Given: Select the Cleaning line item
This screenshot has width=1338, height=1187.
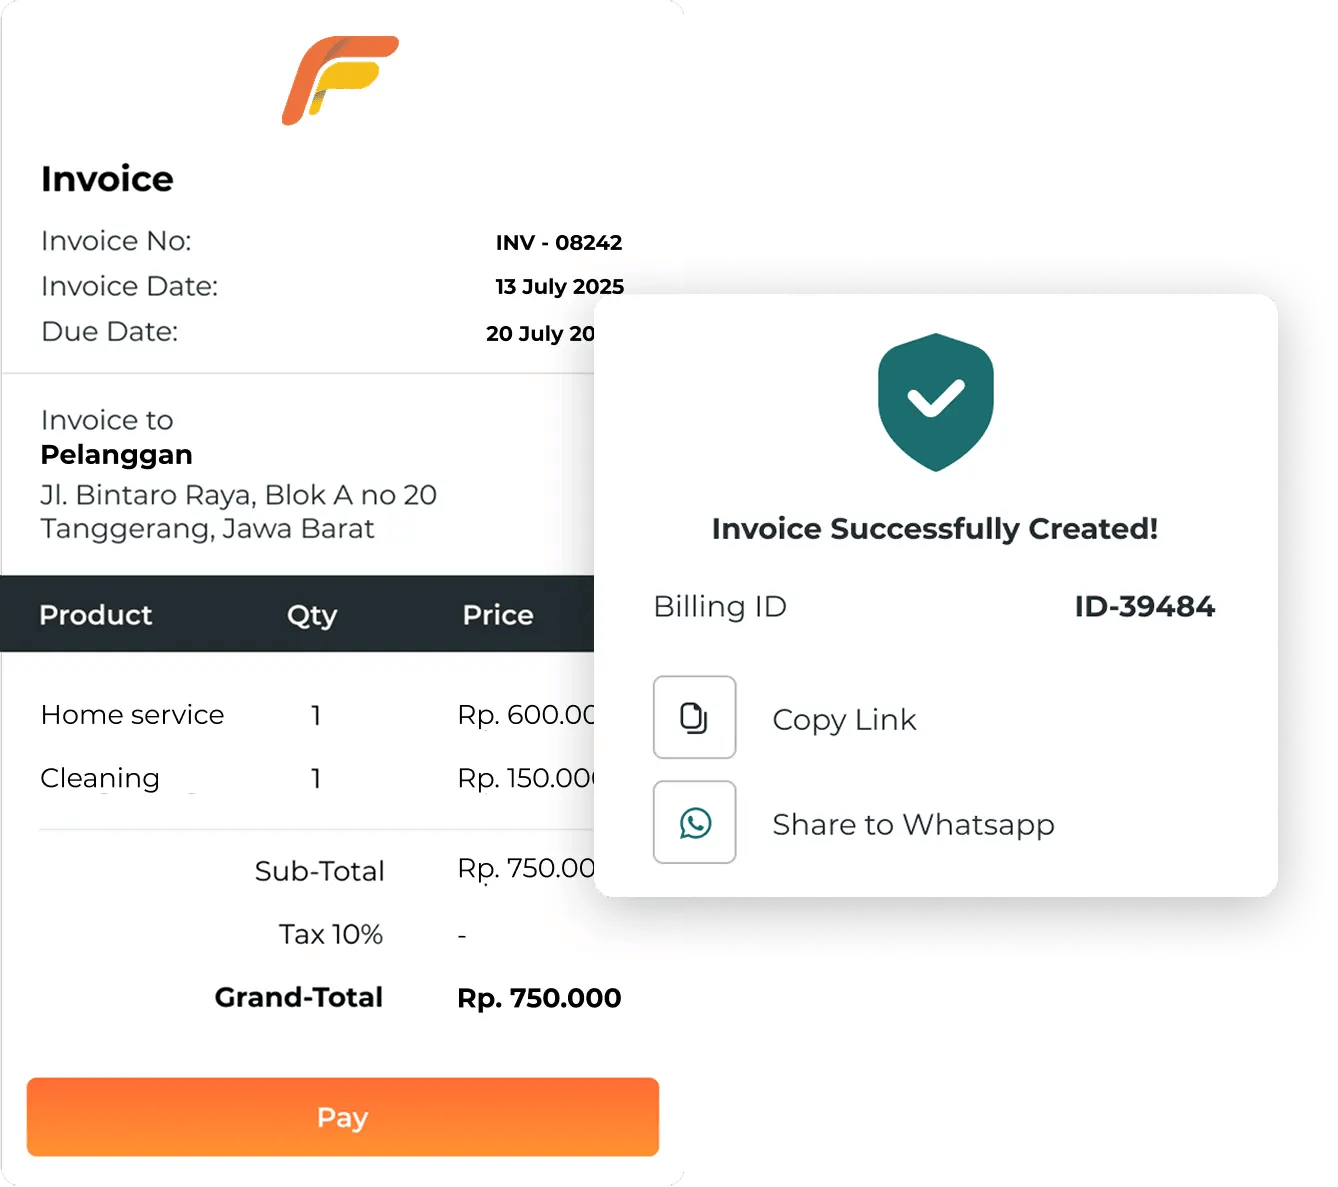Looking at the screenshot, I should pyautogui.click(x=100, y=778).
